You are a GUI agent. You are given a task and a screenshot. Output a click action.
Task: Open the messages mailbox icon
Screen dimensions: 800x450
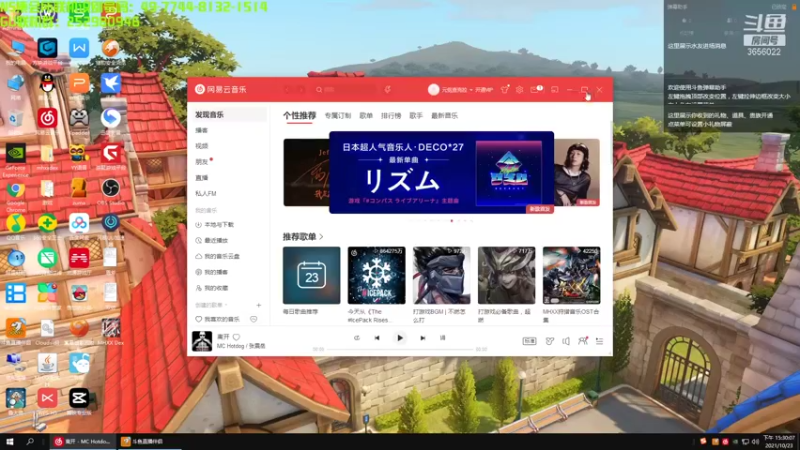(535, 89)
